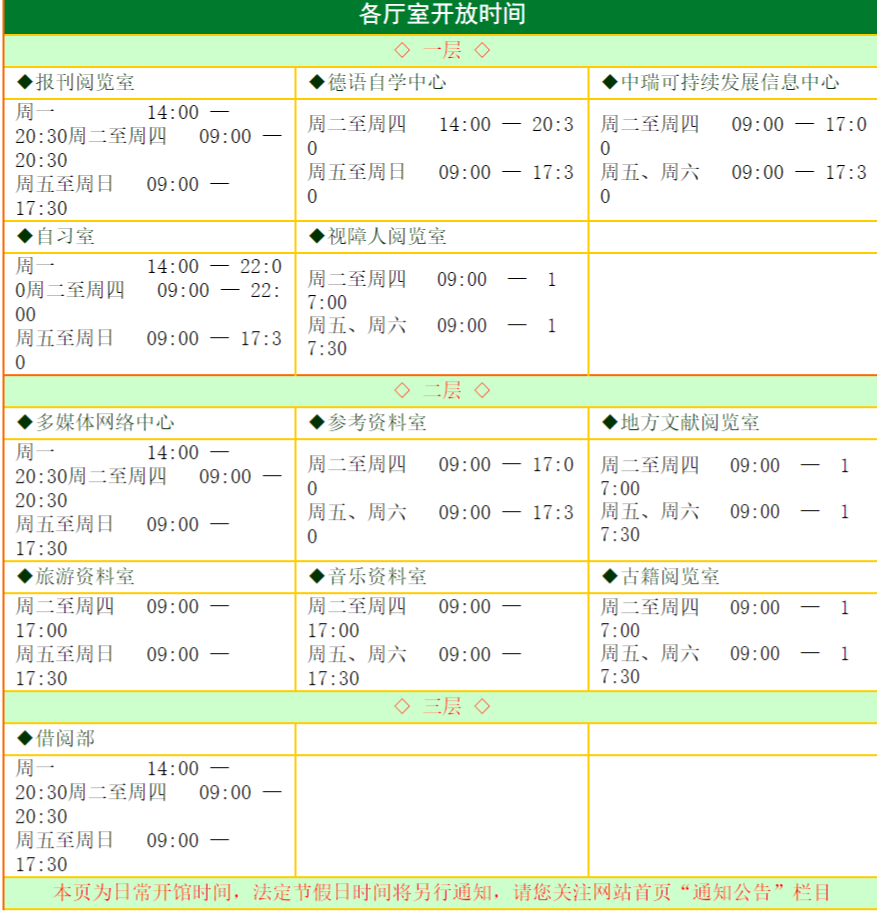877x911 pixels.
Task: Click the diamond icon before 古籍阅览室
Action: [x=610, y=577]
